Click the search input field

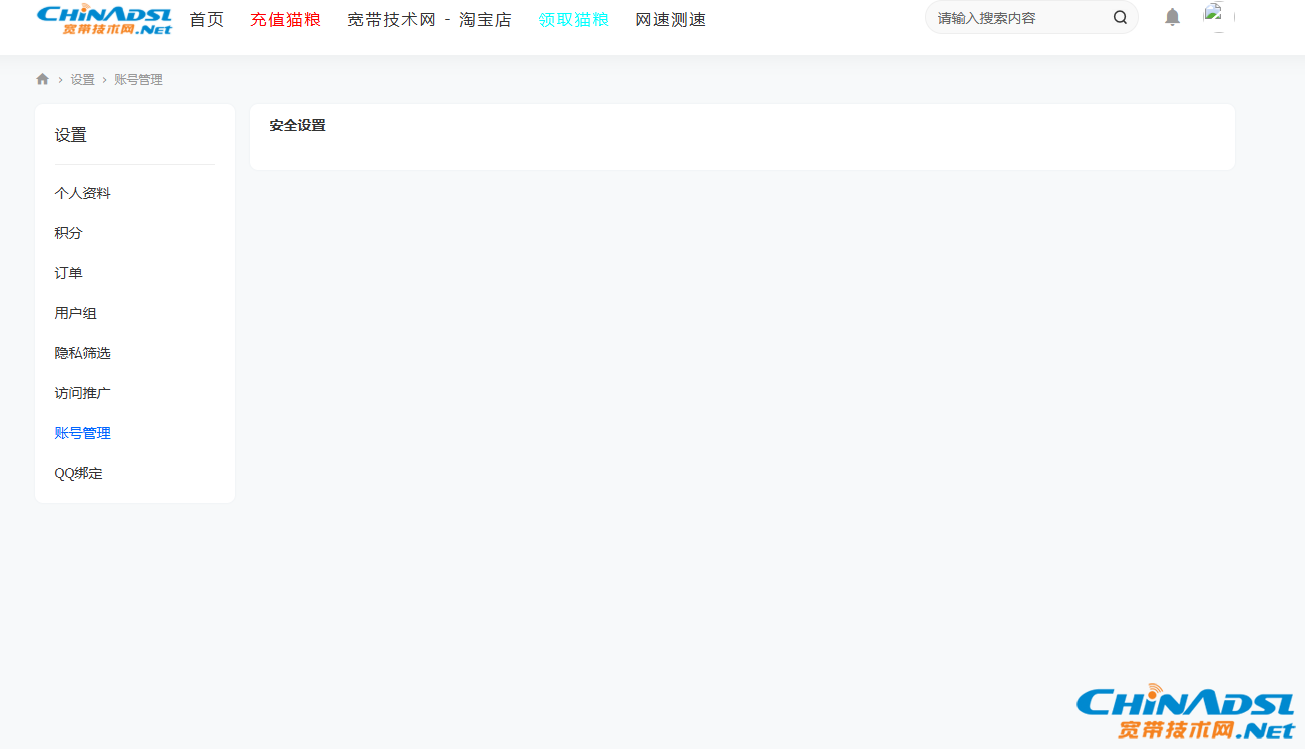1020,18
